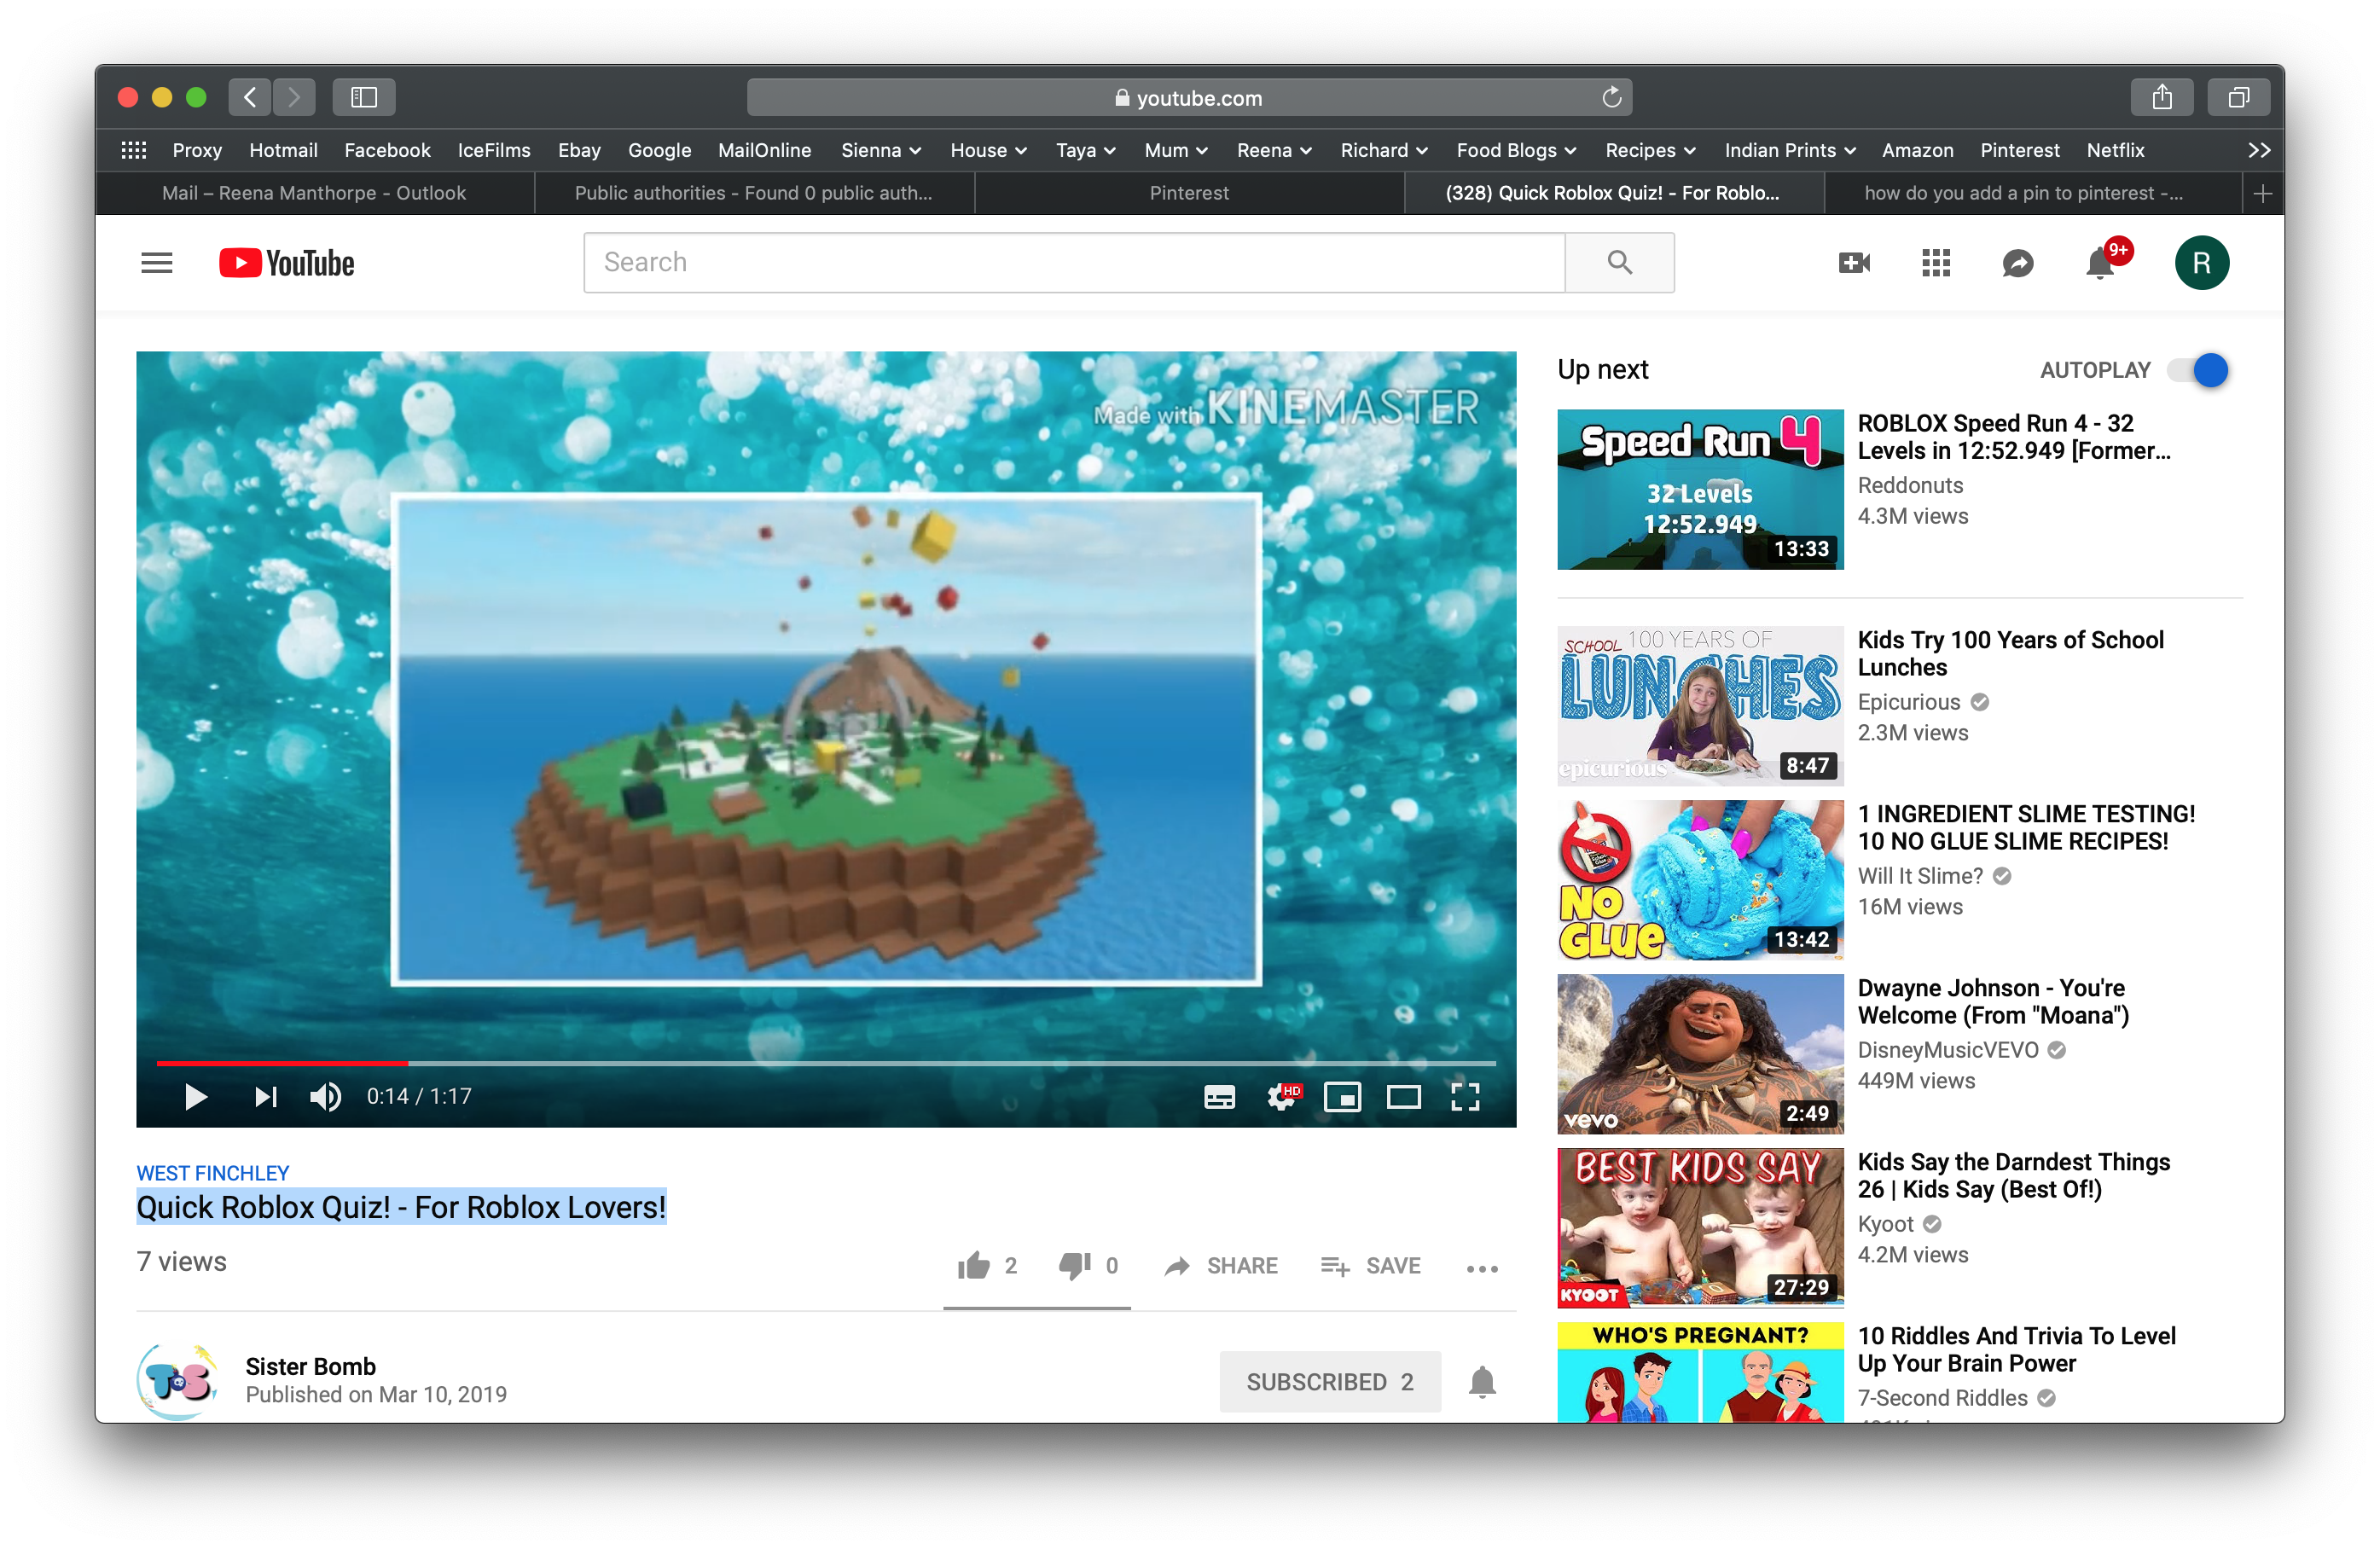This screenshot has height=1549, width=2380.
Task: Seek on the video progress bar
Action: (826, 1062)
